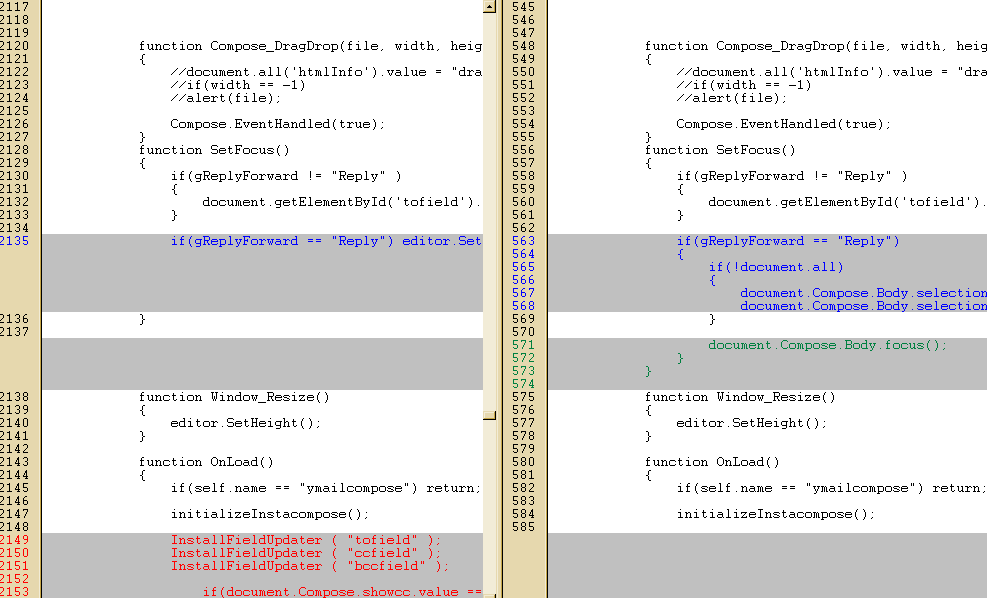Click line number 2149 in left pane
Viewport: 987px width, 598px height.
(14, 540)
